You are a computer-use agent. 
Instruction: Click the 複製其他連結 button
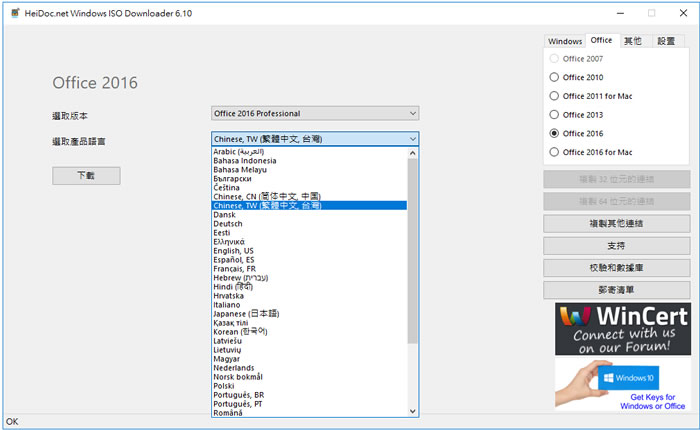[x=617, y=223]
